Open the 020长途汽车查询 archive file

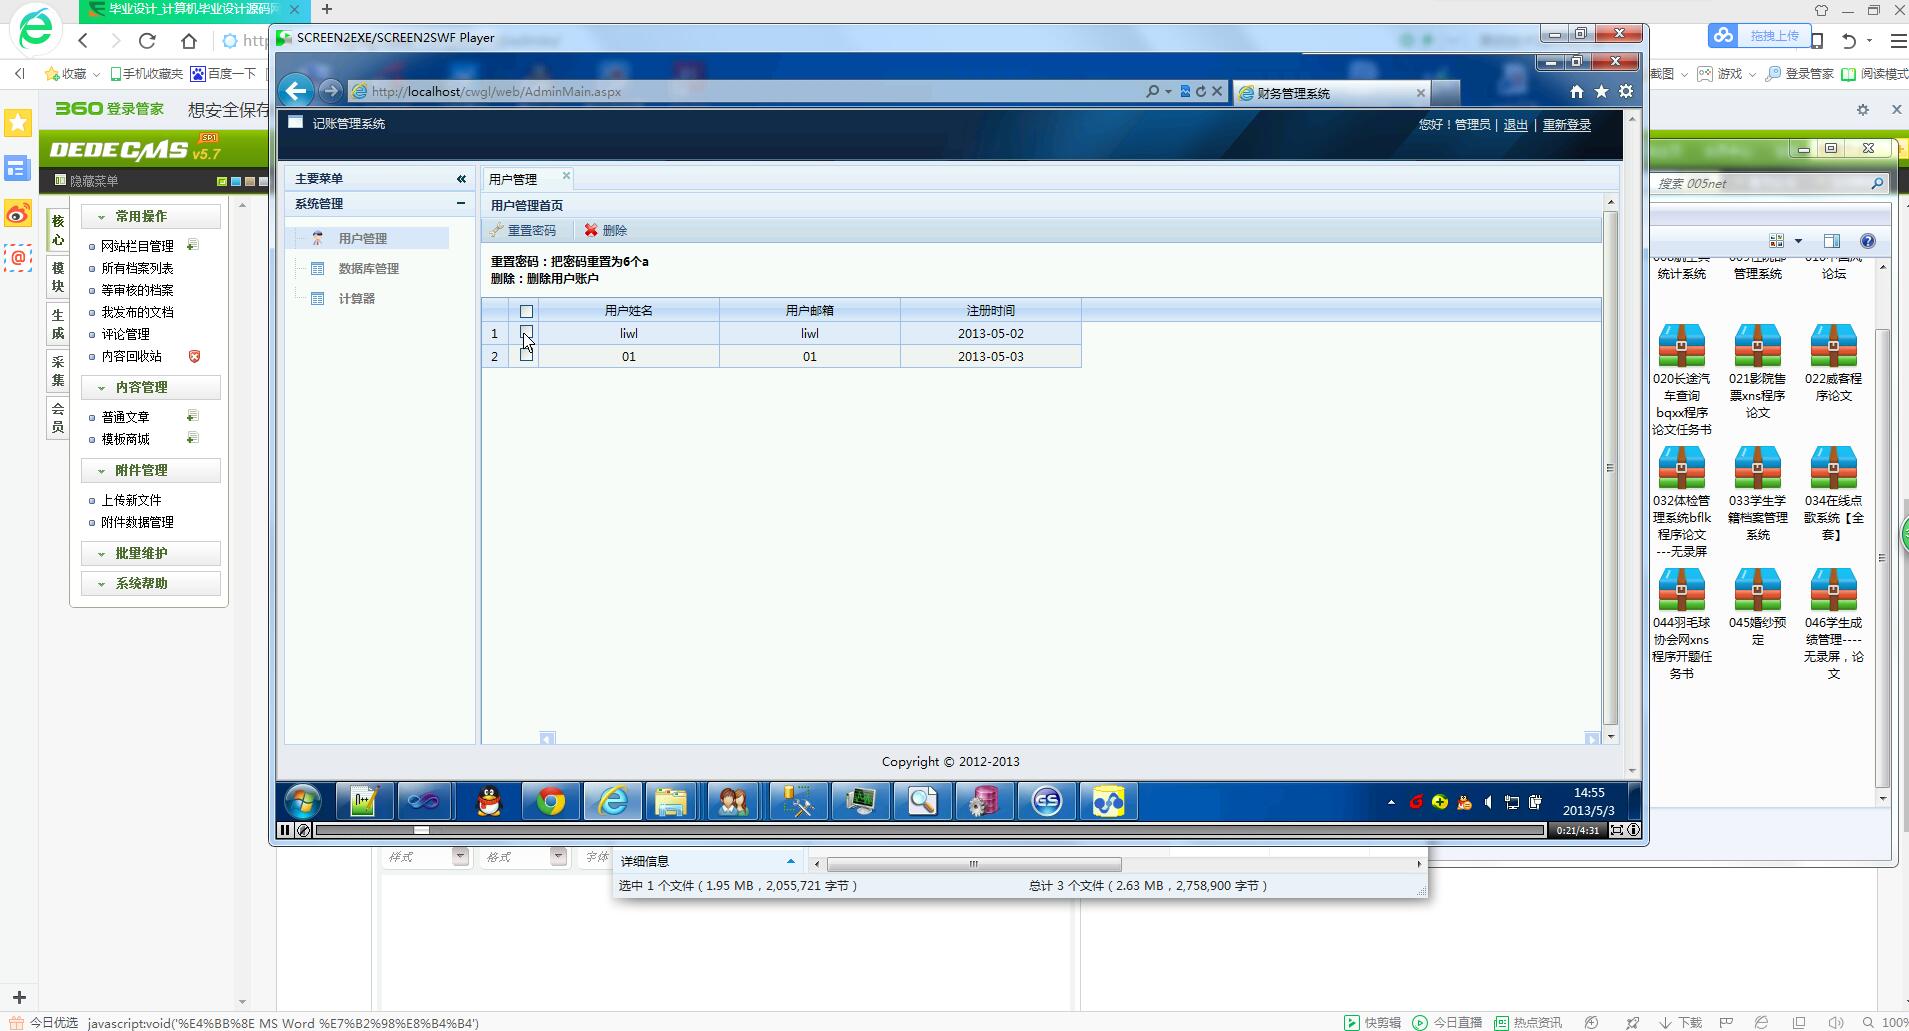(x=1681, y=380)
